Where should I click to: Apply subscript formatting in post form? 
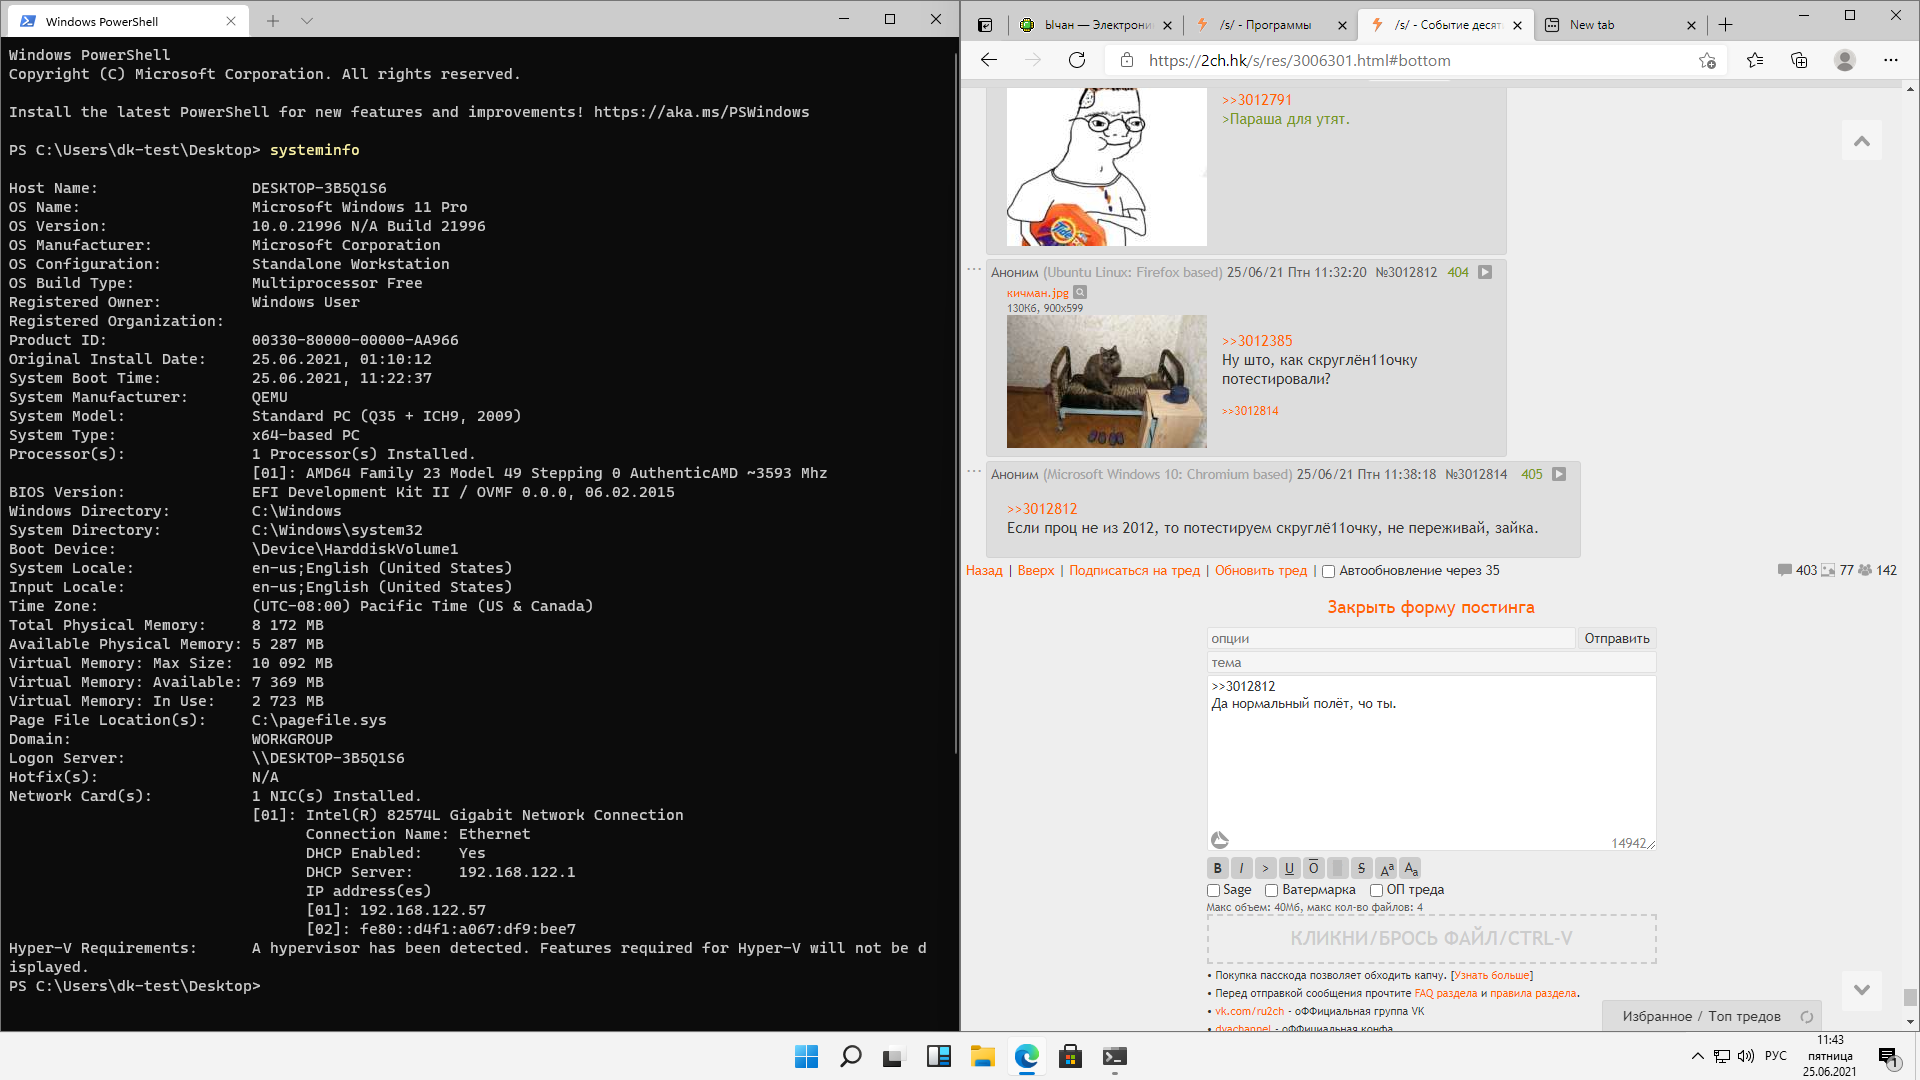point(1410,868)
